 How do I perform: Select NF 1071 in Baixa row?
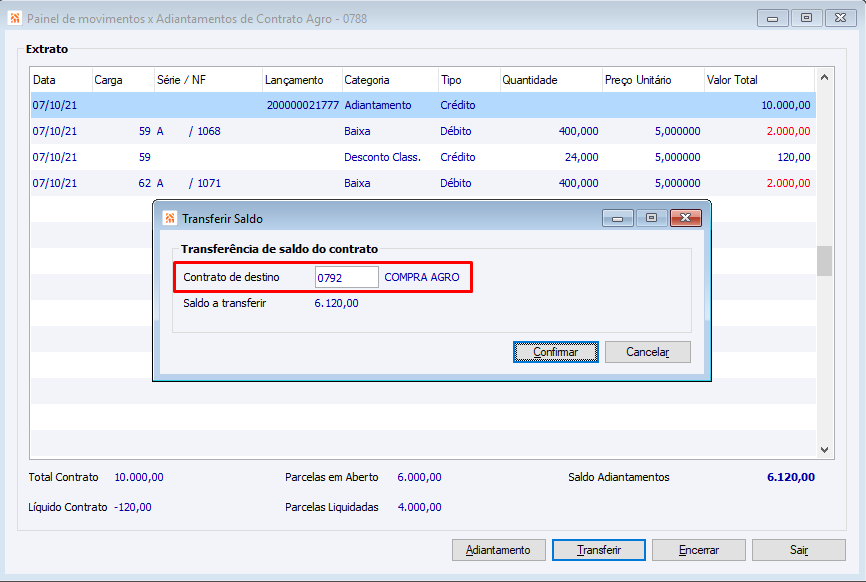[209, 183]
